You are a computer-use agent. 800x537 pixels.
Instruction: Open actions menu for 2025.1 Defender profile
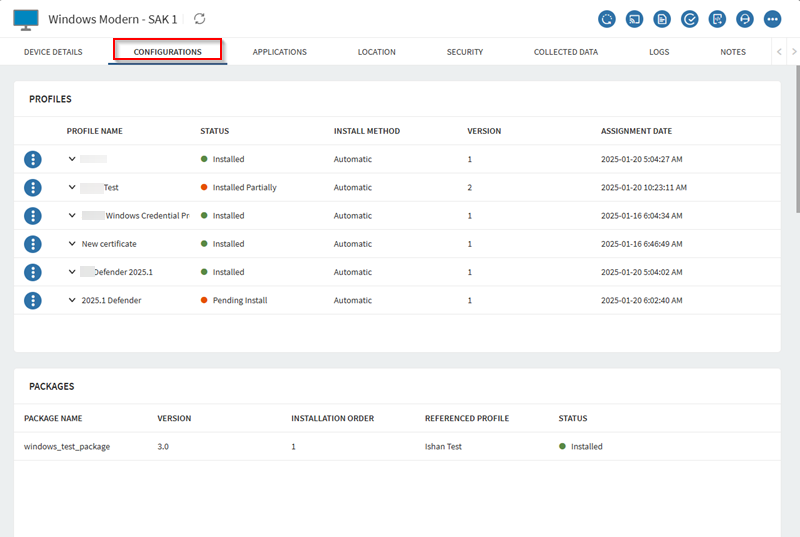[33, 300]
